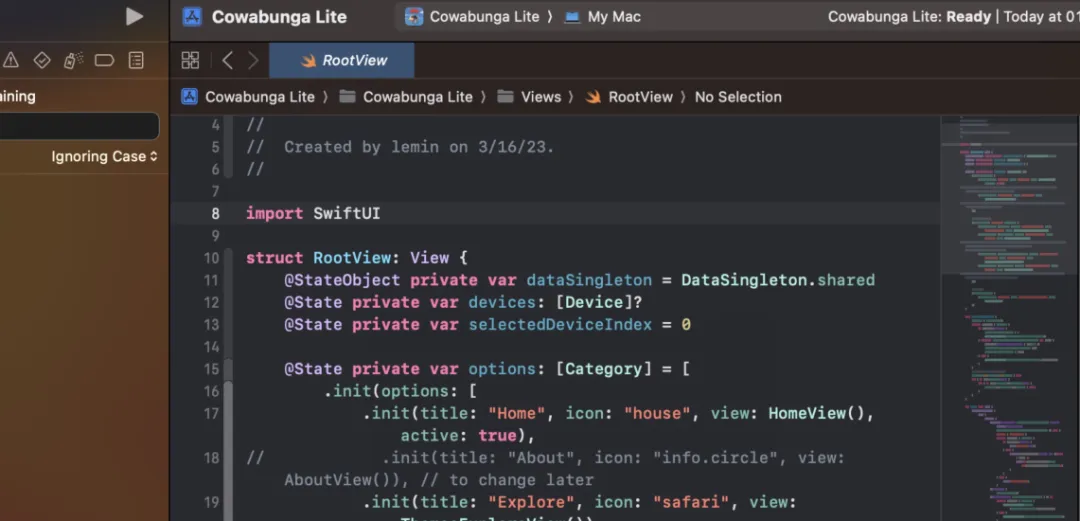Viewport: 1080px width, 521px height.
Task: Open the Report navigator icon
Action: (x=136, y=61)
